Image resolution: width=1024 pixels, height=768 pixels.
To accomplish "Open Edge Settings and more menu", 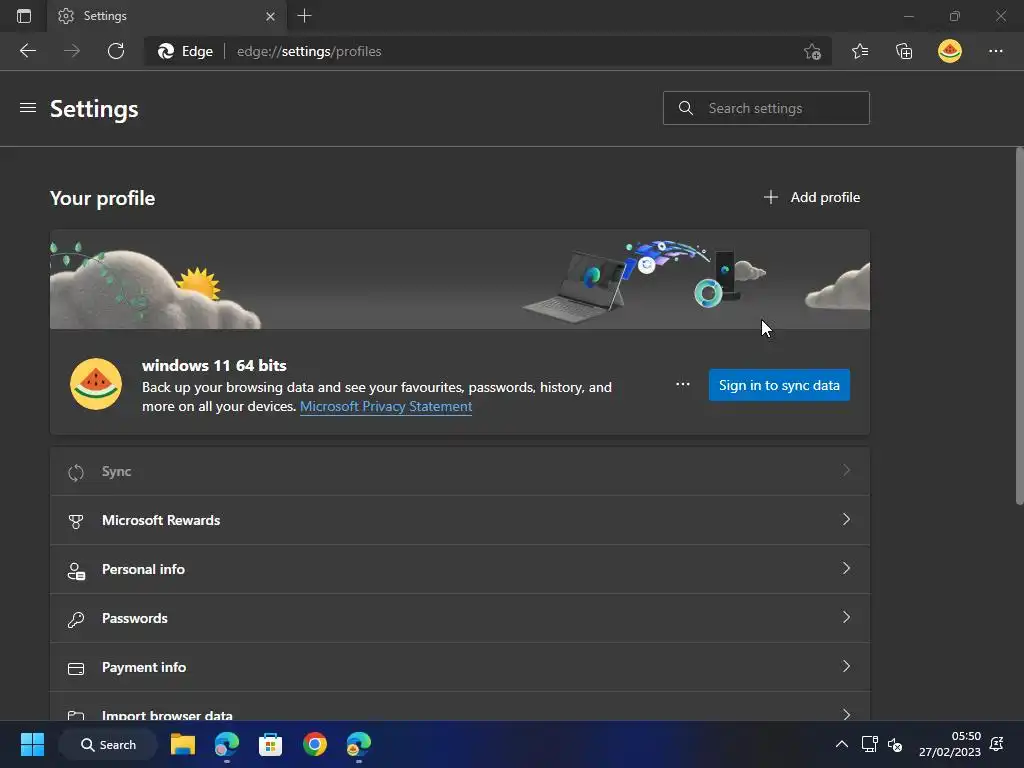I will tap(995, 51).
